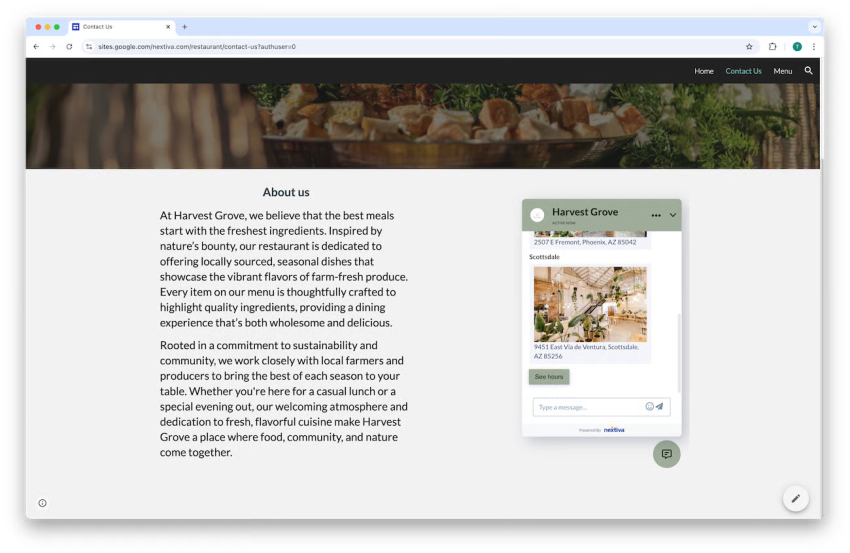
Task: Focus the Type a message field
Action: [x=588, y=407]
